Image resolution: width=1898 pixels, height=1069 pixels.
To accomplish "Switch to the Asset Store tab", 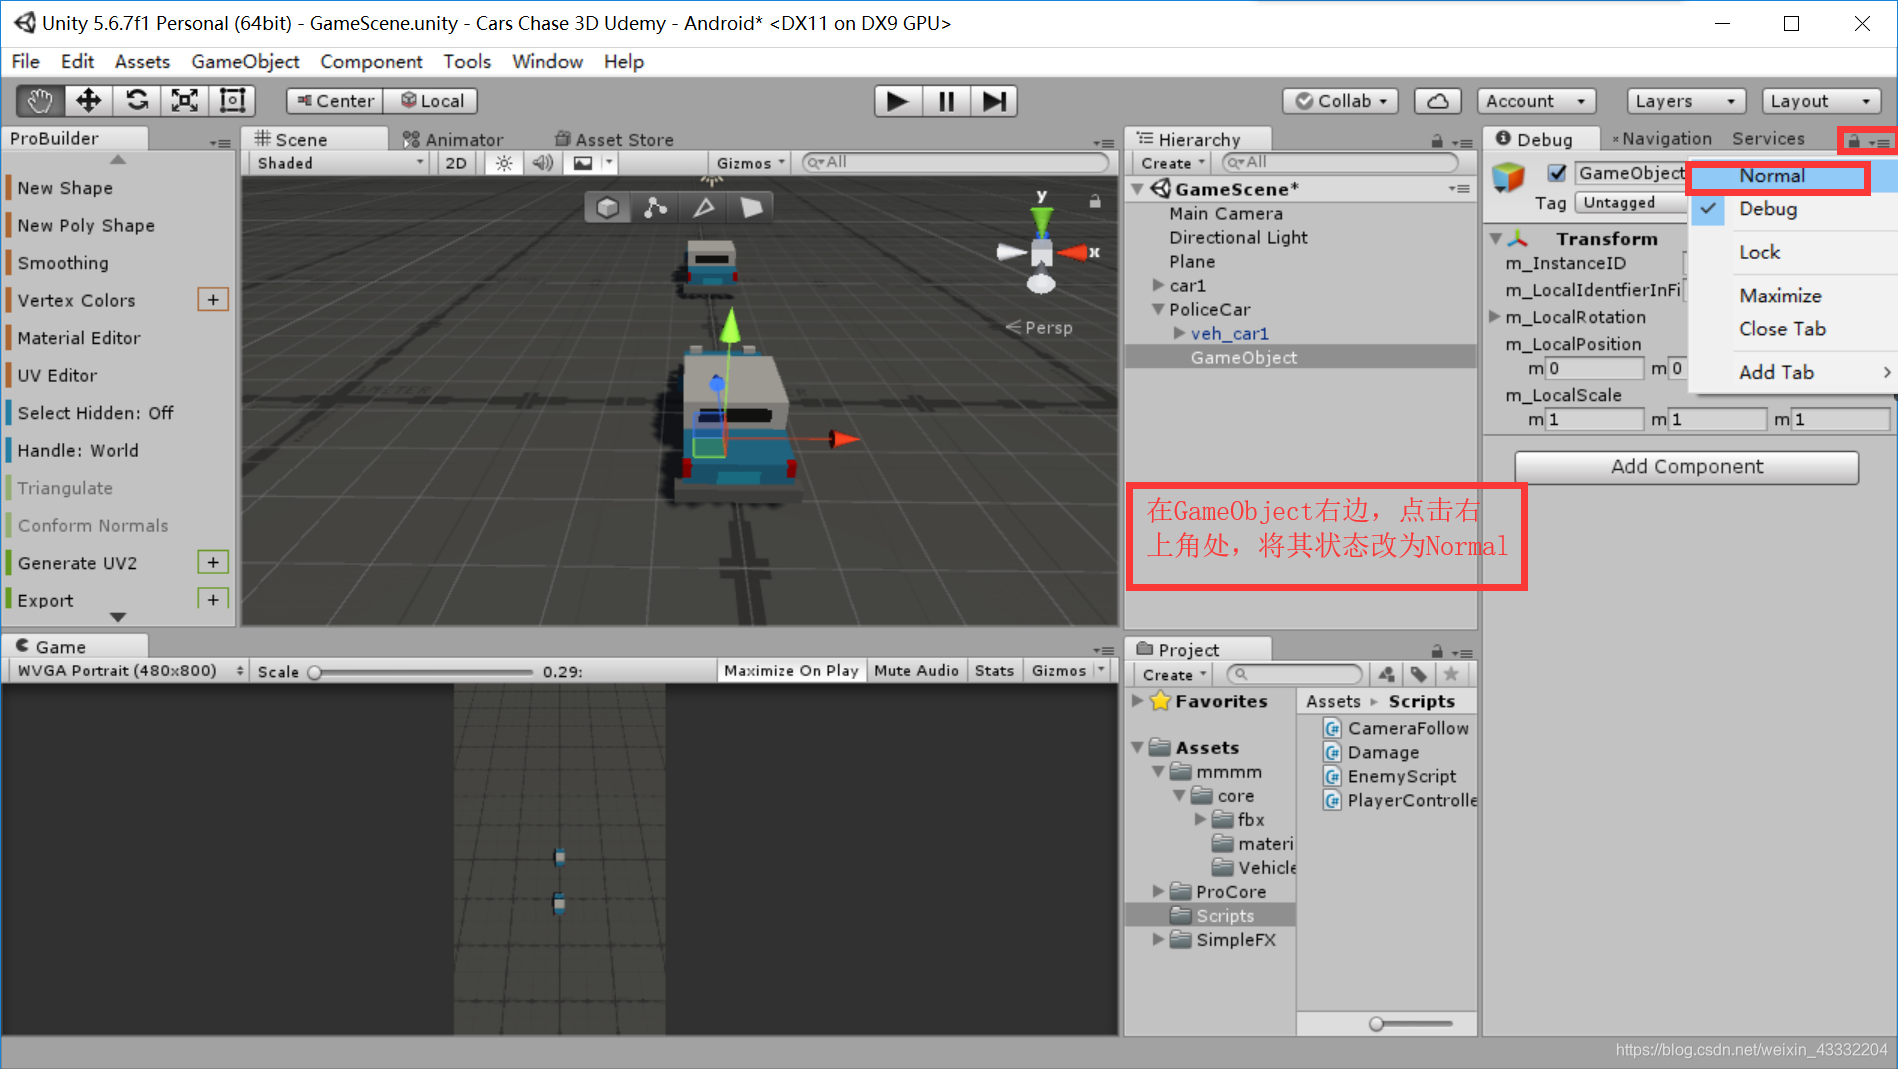I will [x=614, y=140].
